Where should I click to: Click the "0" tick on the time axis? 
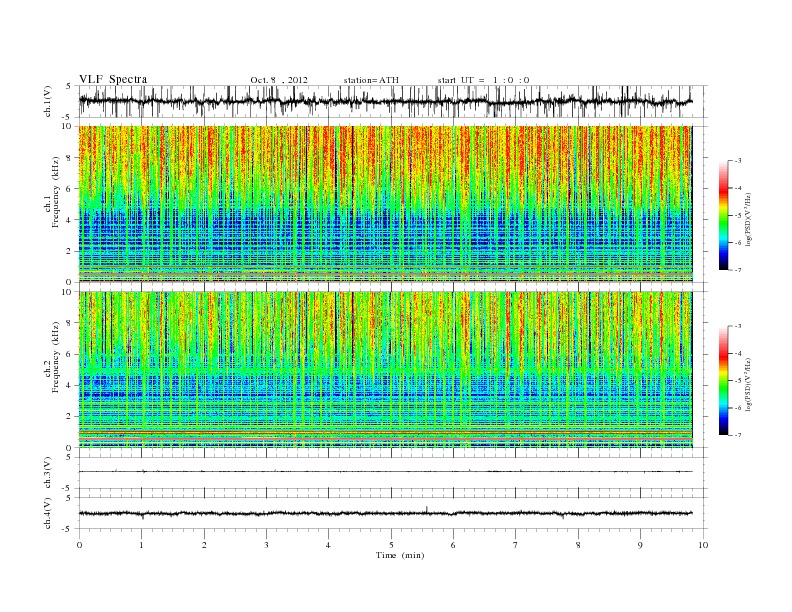point(79,545)
